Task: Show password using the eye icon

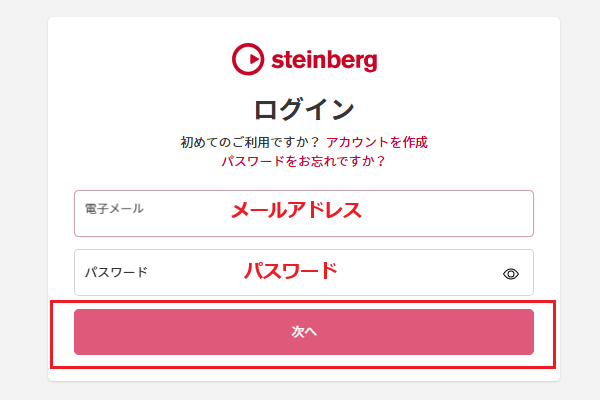Action: [511, 273]
